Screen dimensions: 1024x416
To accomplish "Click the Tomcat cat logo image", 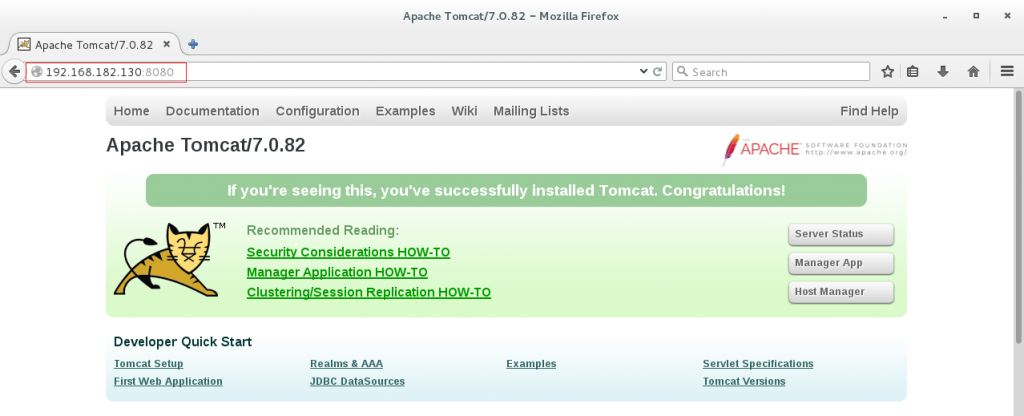I will pyautogui.click(x=169, y=259).
